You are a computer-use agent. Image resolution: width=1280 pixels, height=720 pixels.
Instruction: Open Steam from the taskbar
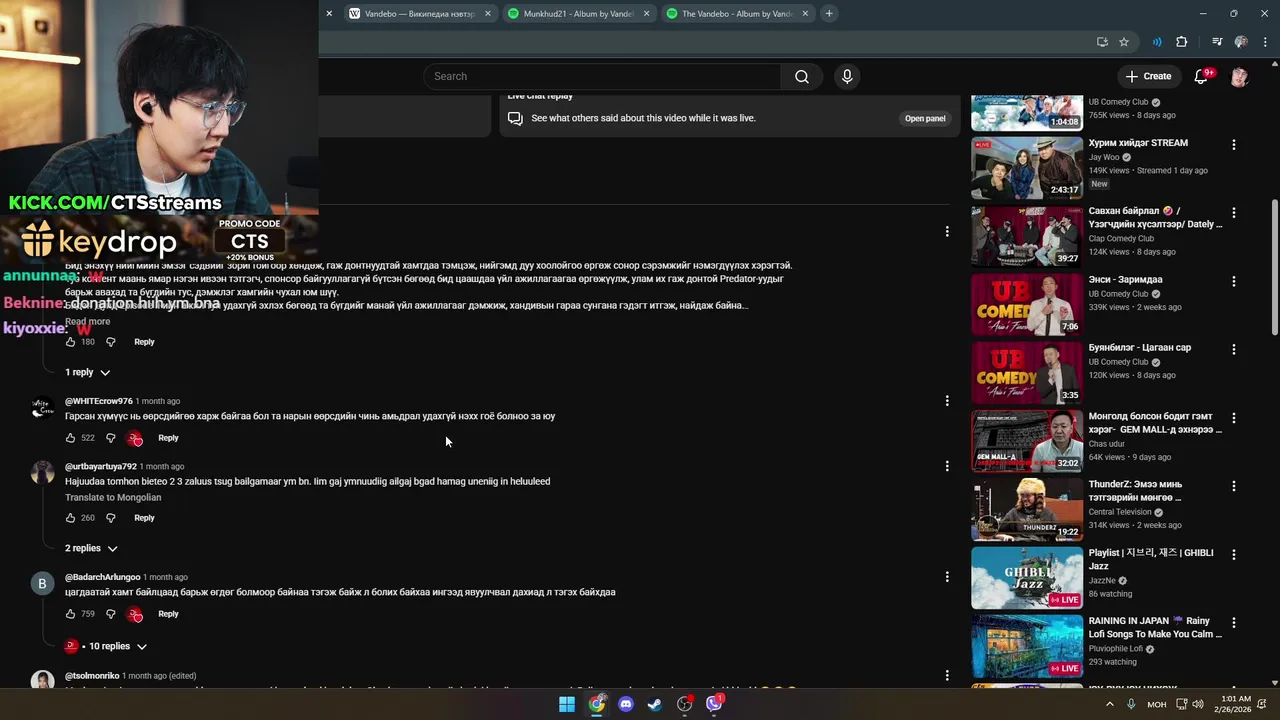(x=655, y=704)
